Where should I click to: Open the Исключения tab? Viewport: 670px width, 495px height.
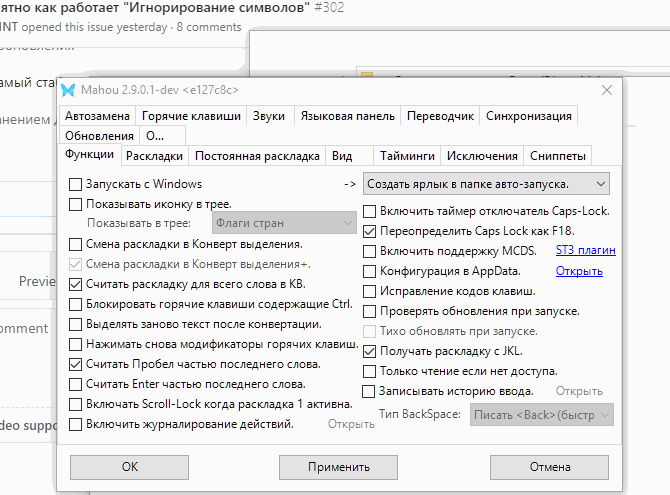tap(482, 156)
